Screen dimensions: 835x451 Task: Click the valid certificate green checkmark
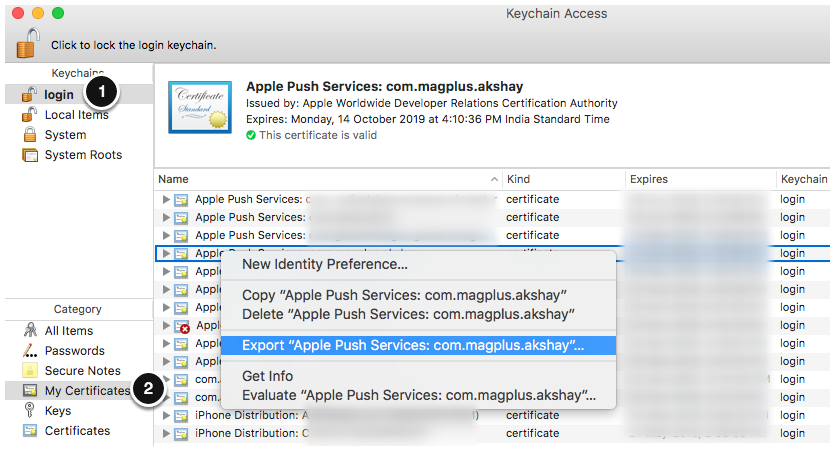(x=251, y=135)
